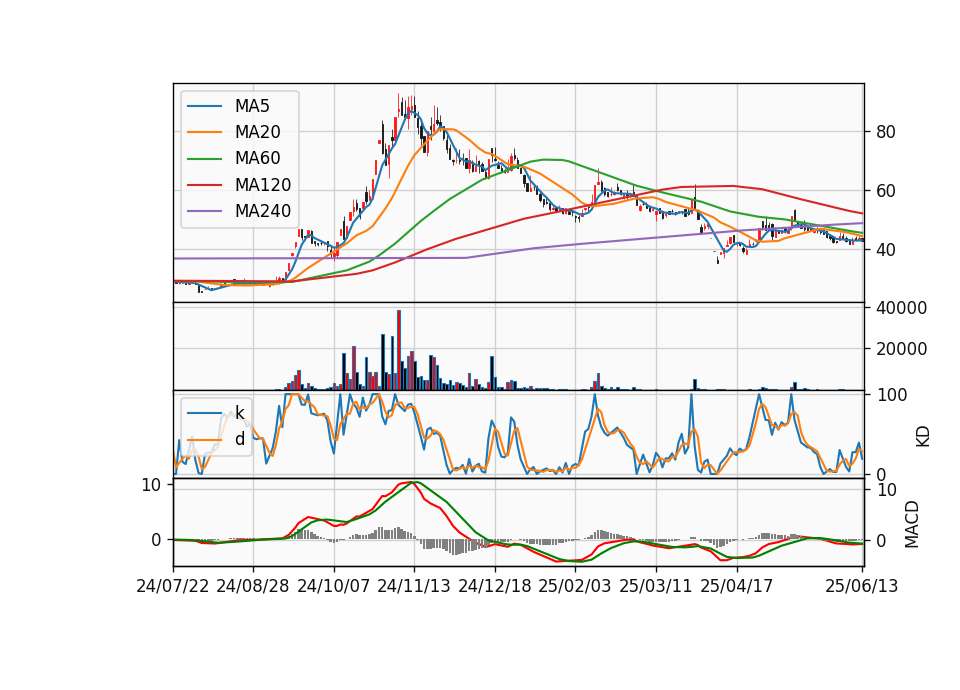Click the KD axis value 100

[892, 395]
